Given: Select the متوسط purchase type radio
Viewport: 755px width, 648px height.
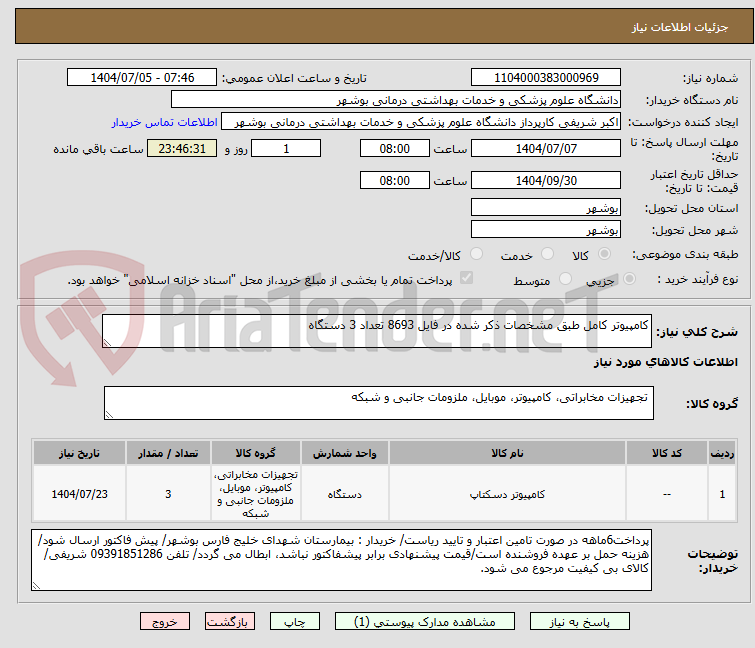Looking at the screenshot, I should pyautogui.click(x=565, y=279).
